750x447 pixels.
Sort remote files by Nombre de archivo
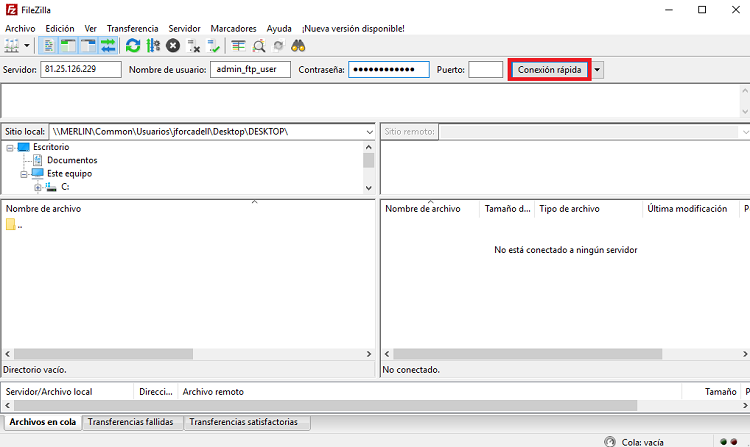coord(423,209)
